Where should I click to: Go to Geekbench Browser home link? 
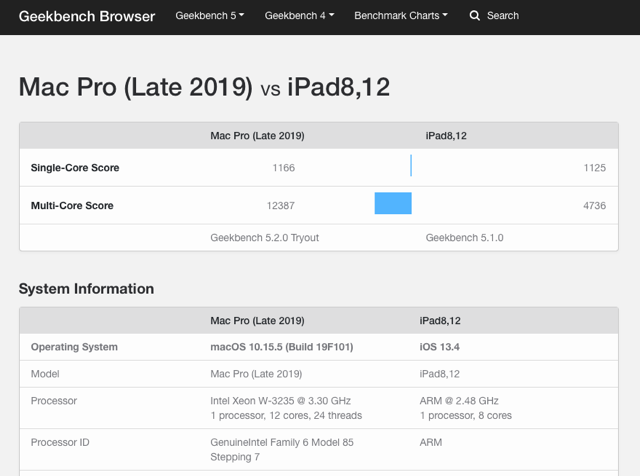(87, 16)
